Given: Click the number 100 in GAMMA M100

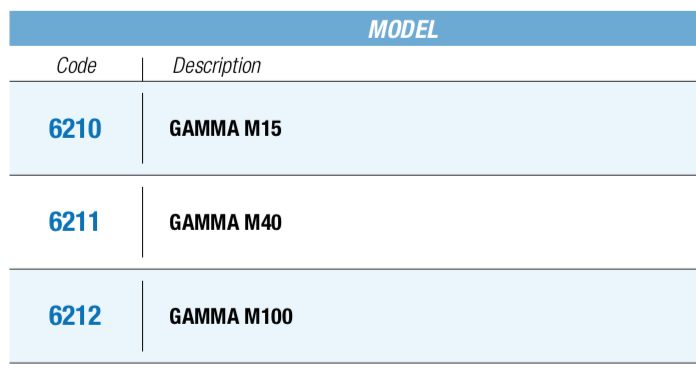Looking at the screenshot, I should (x=277, y=317).
